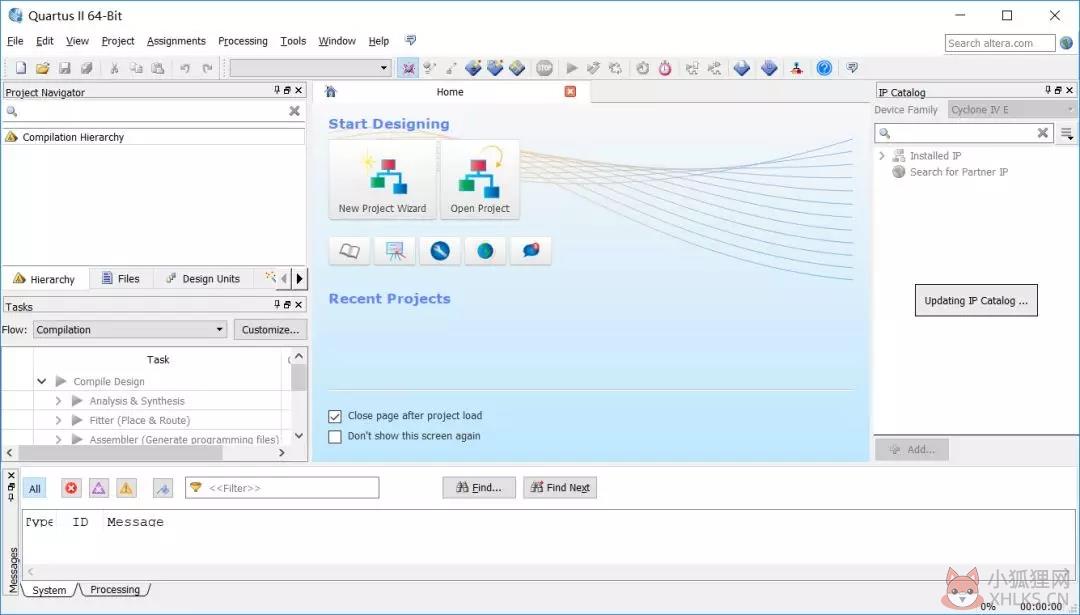This screenshot has height=615, width=1080.
Task: Open the Programmer icon in toolbar
Action: click(769, 68)
